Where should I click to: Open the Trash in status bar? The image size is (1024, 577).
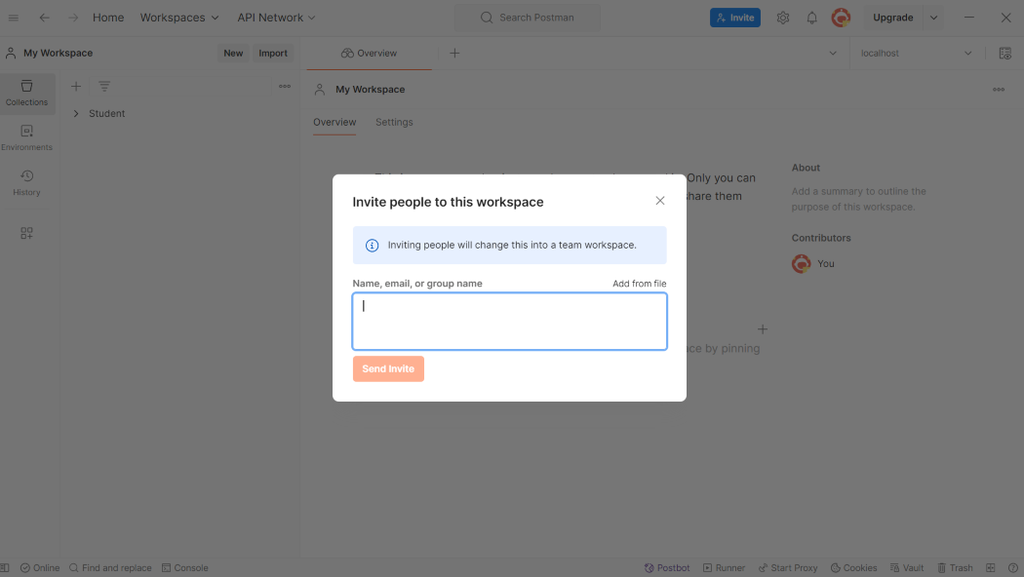click(954, 568)
